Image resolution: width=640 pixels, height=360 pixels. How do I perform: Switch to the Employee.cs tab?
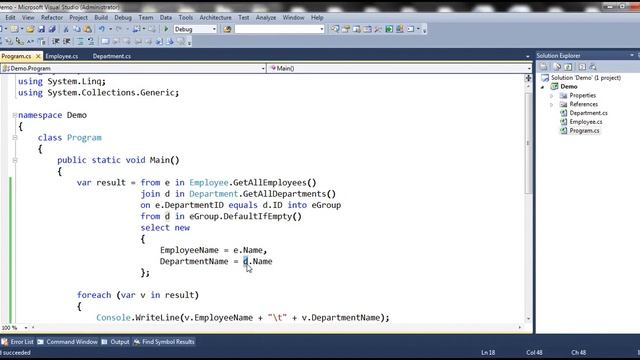pyautogui.click(x=62, y=56)
